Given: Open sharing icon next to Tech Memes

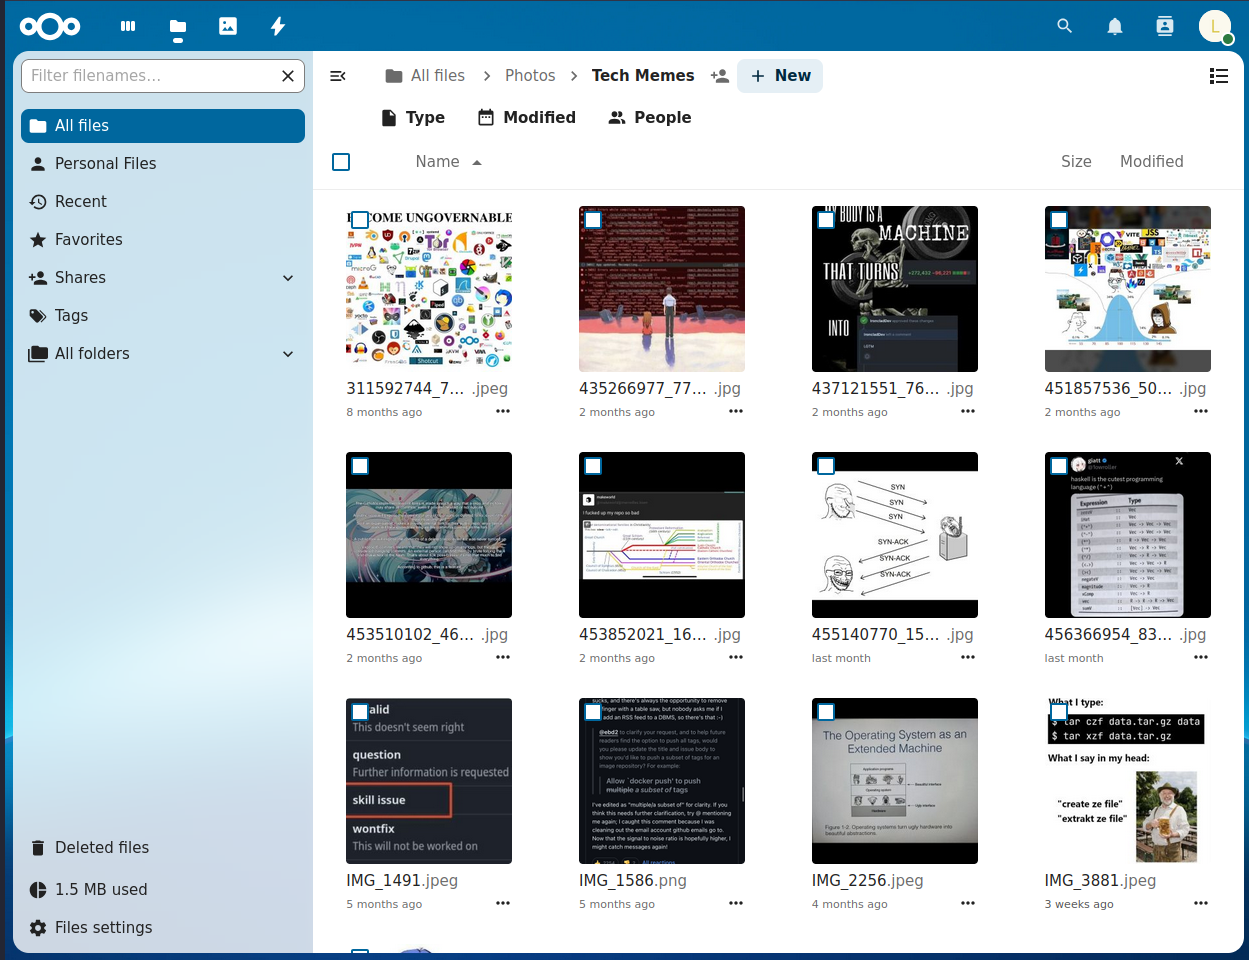Looking at the screenshot, I should [719, 76].
